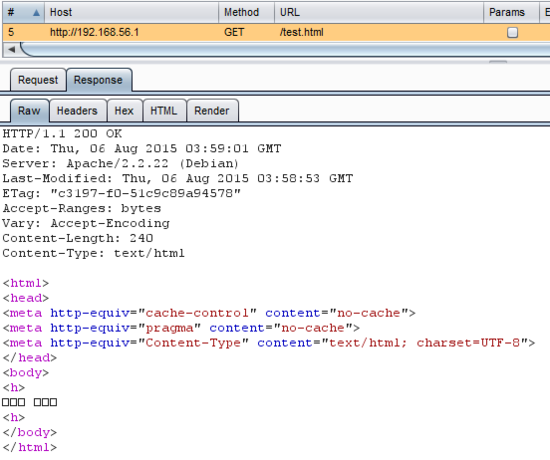Sort table by Method column
The height and width of the screenshot is (460, 550).
(x=246, y=12)
